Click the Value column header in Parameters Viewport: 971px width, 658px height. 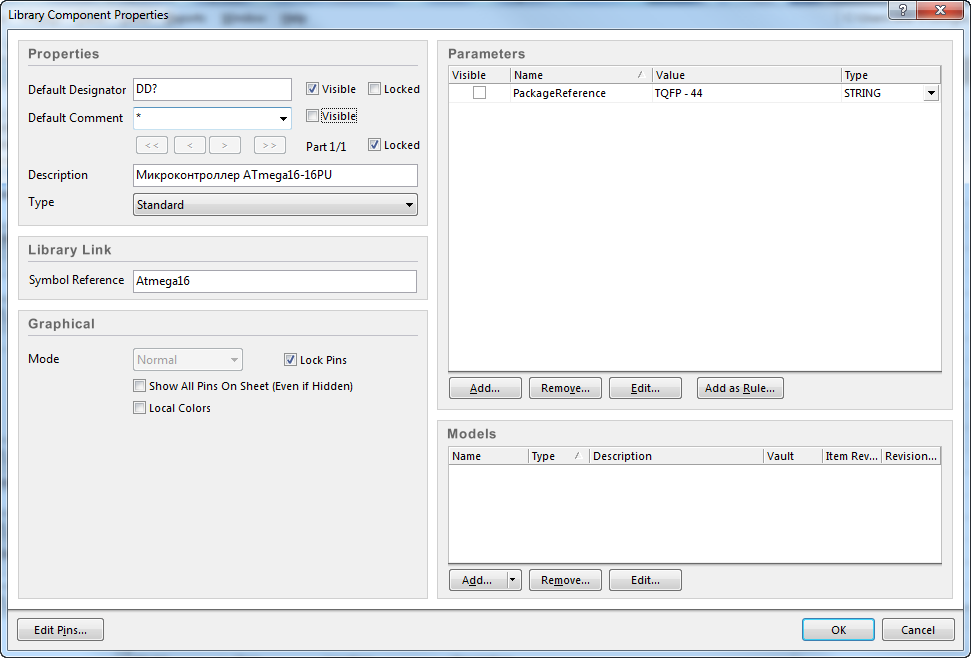tap(746, 75)
